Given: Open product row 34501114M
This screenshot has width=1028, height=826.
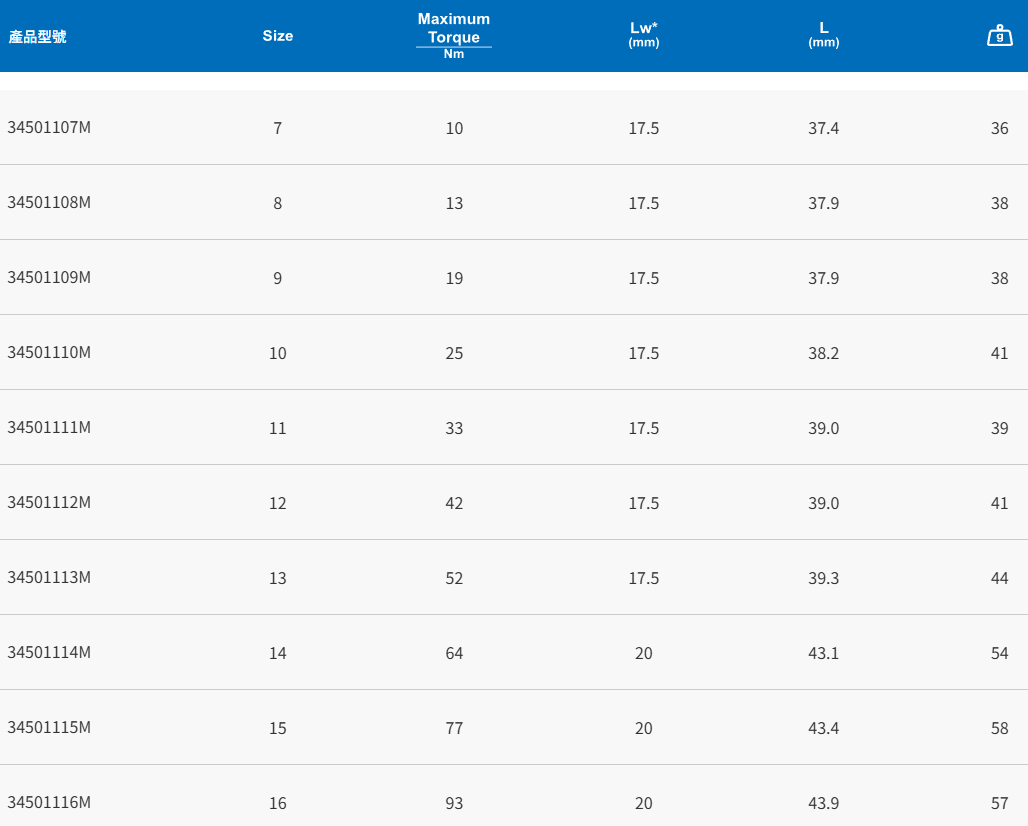Looking at the screenshot, I should tap(49, 653).
